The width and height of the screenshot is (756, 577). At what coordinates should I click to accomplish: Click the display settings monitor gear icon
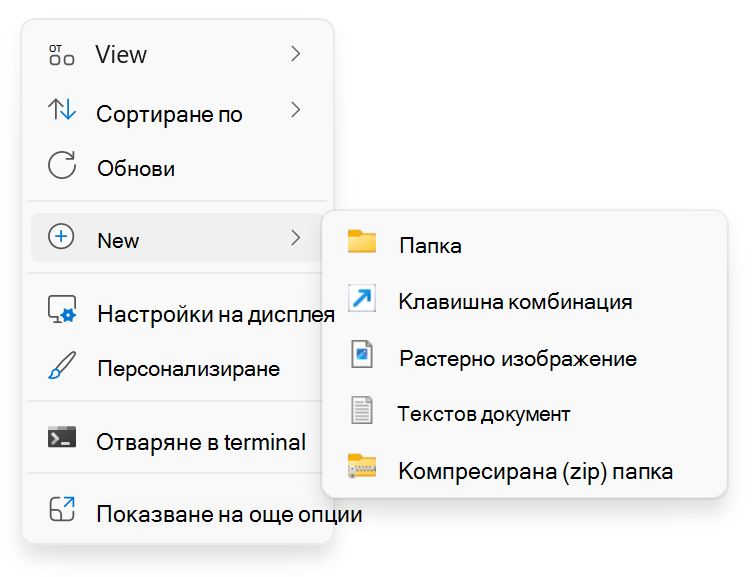pyautogui.click(x=62, y=309)
